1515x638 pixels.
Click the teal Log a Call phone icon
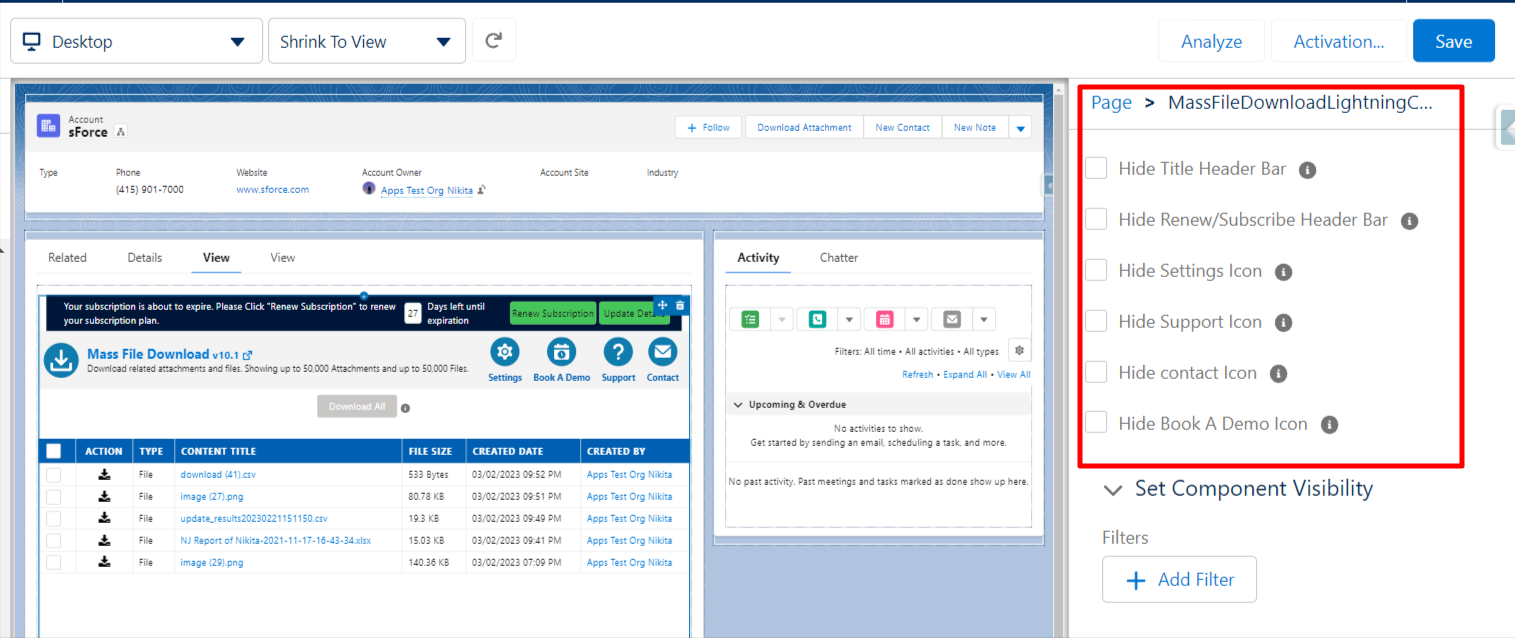(x=817, y=319)
